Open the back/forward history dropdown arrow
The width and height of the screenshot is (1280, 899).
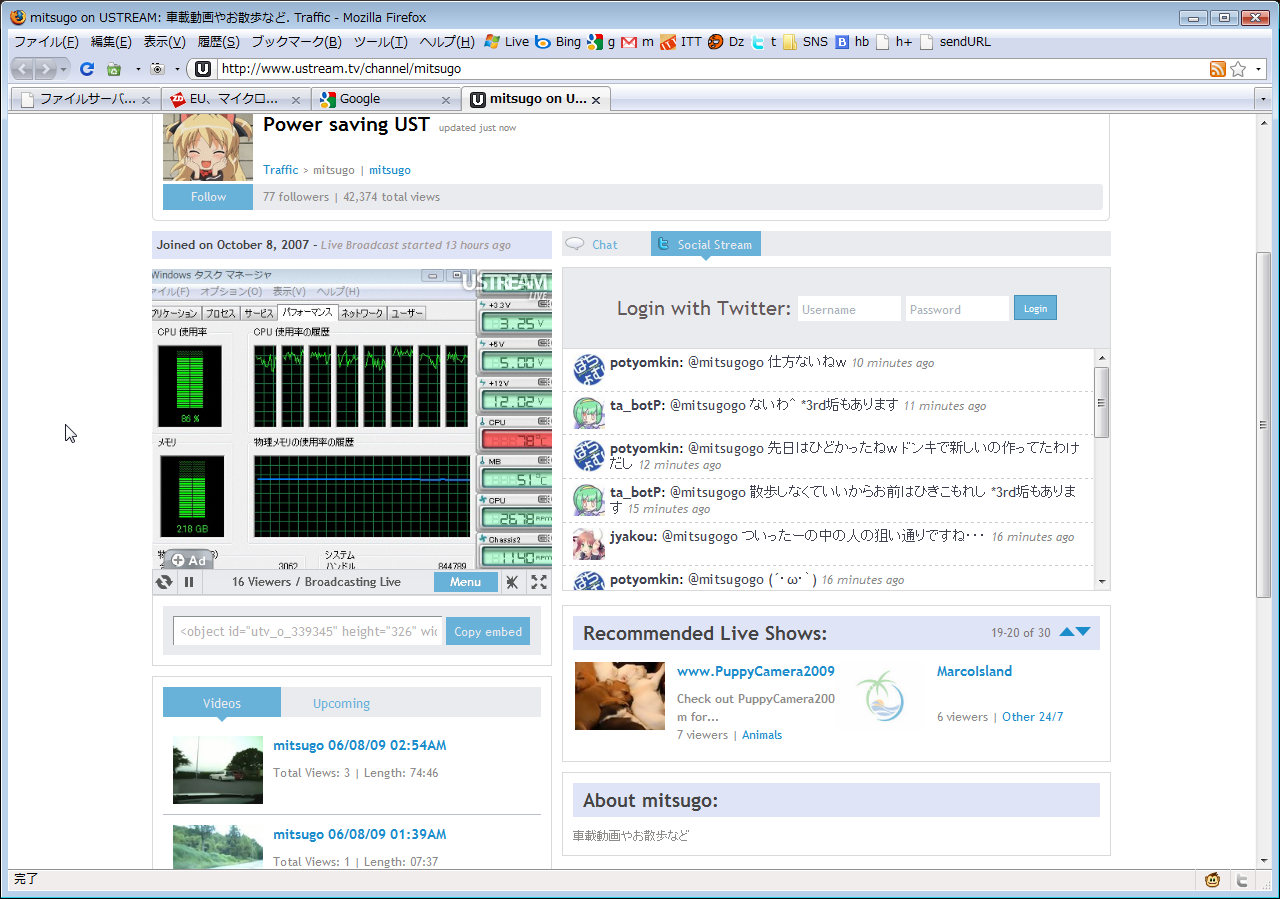click(x=65, y=69)
